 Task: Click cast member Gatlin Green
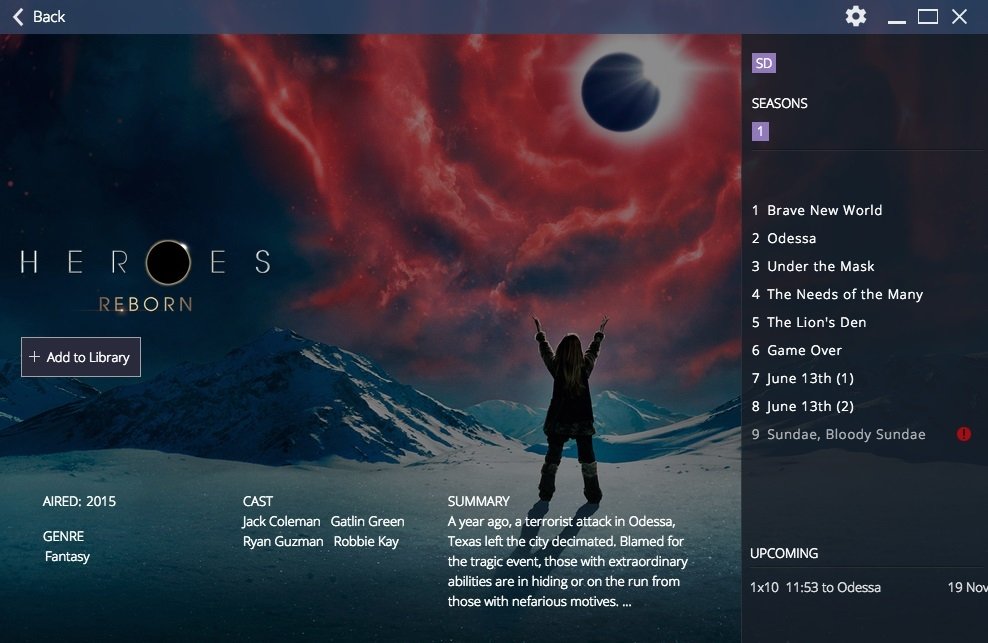click(x=367, y=521)
